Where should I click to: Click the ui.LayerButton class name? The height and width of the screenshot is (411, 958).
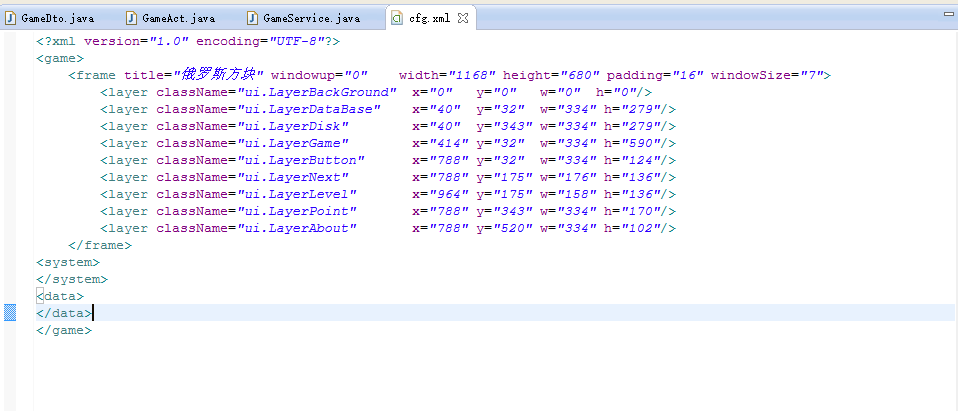click(x=301, y=161)
